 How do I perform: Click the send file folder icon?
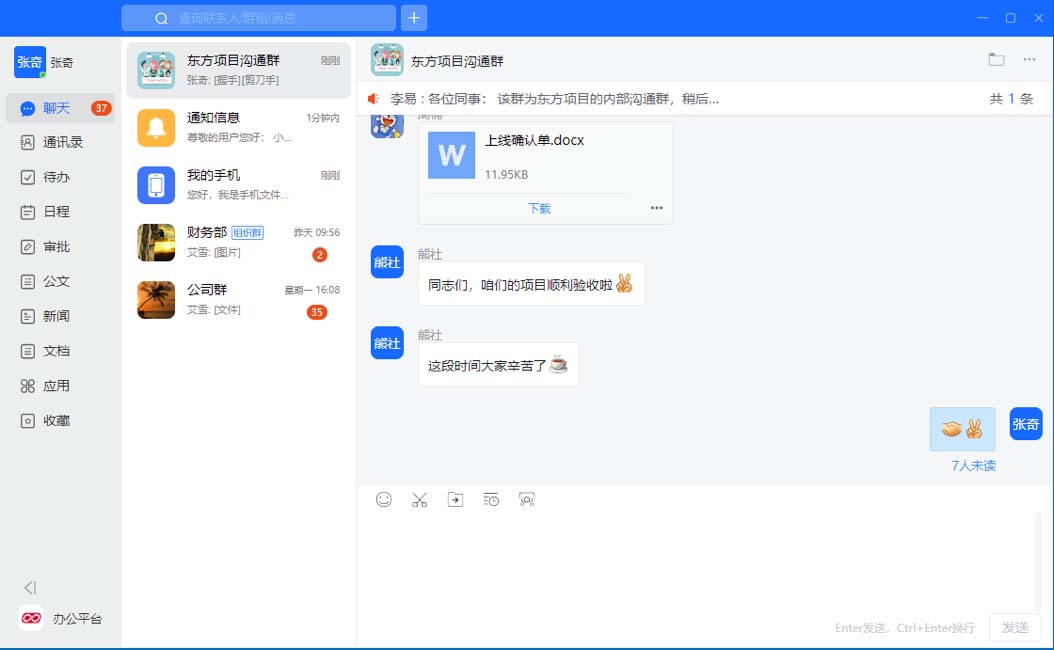point(455,500)
